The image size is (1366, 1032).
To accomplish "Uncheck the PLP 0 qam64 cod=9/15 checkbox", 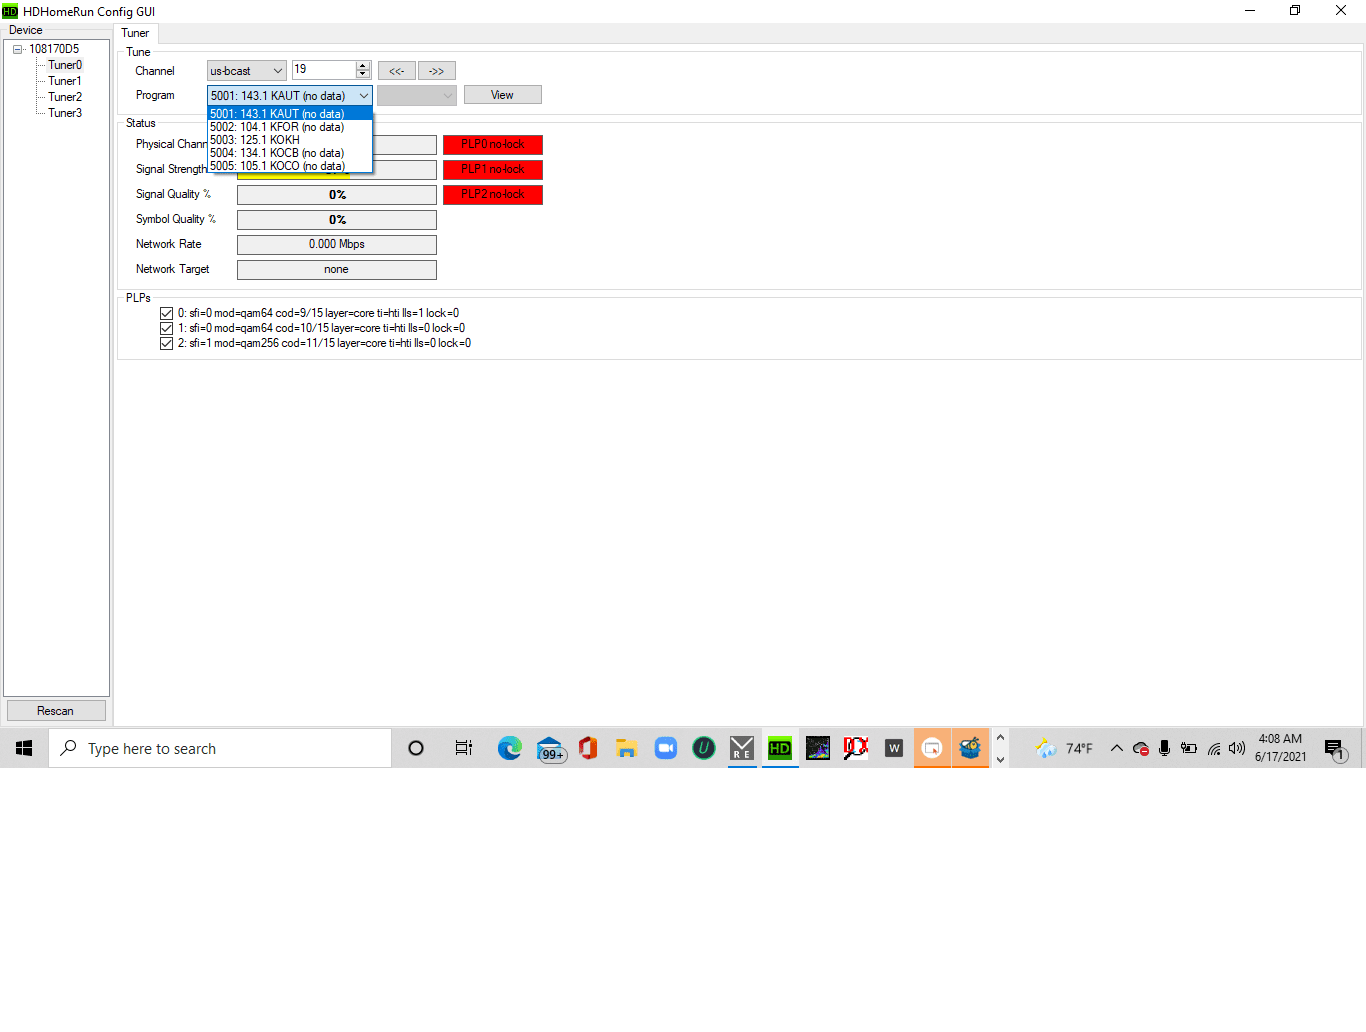I will (x=167, y=314).
